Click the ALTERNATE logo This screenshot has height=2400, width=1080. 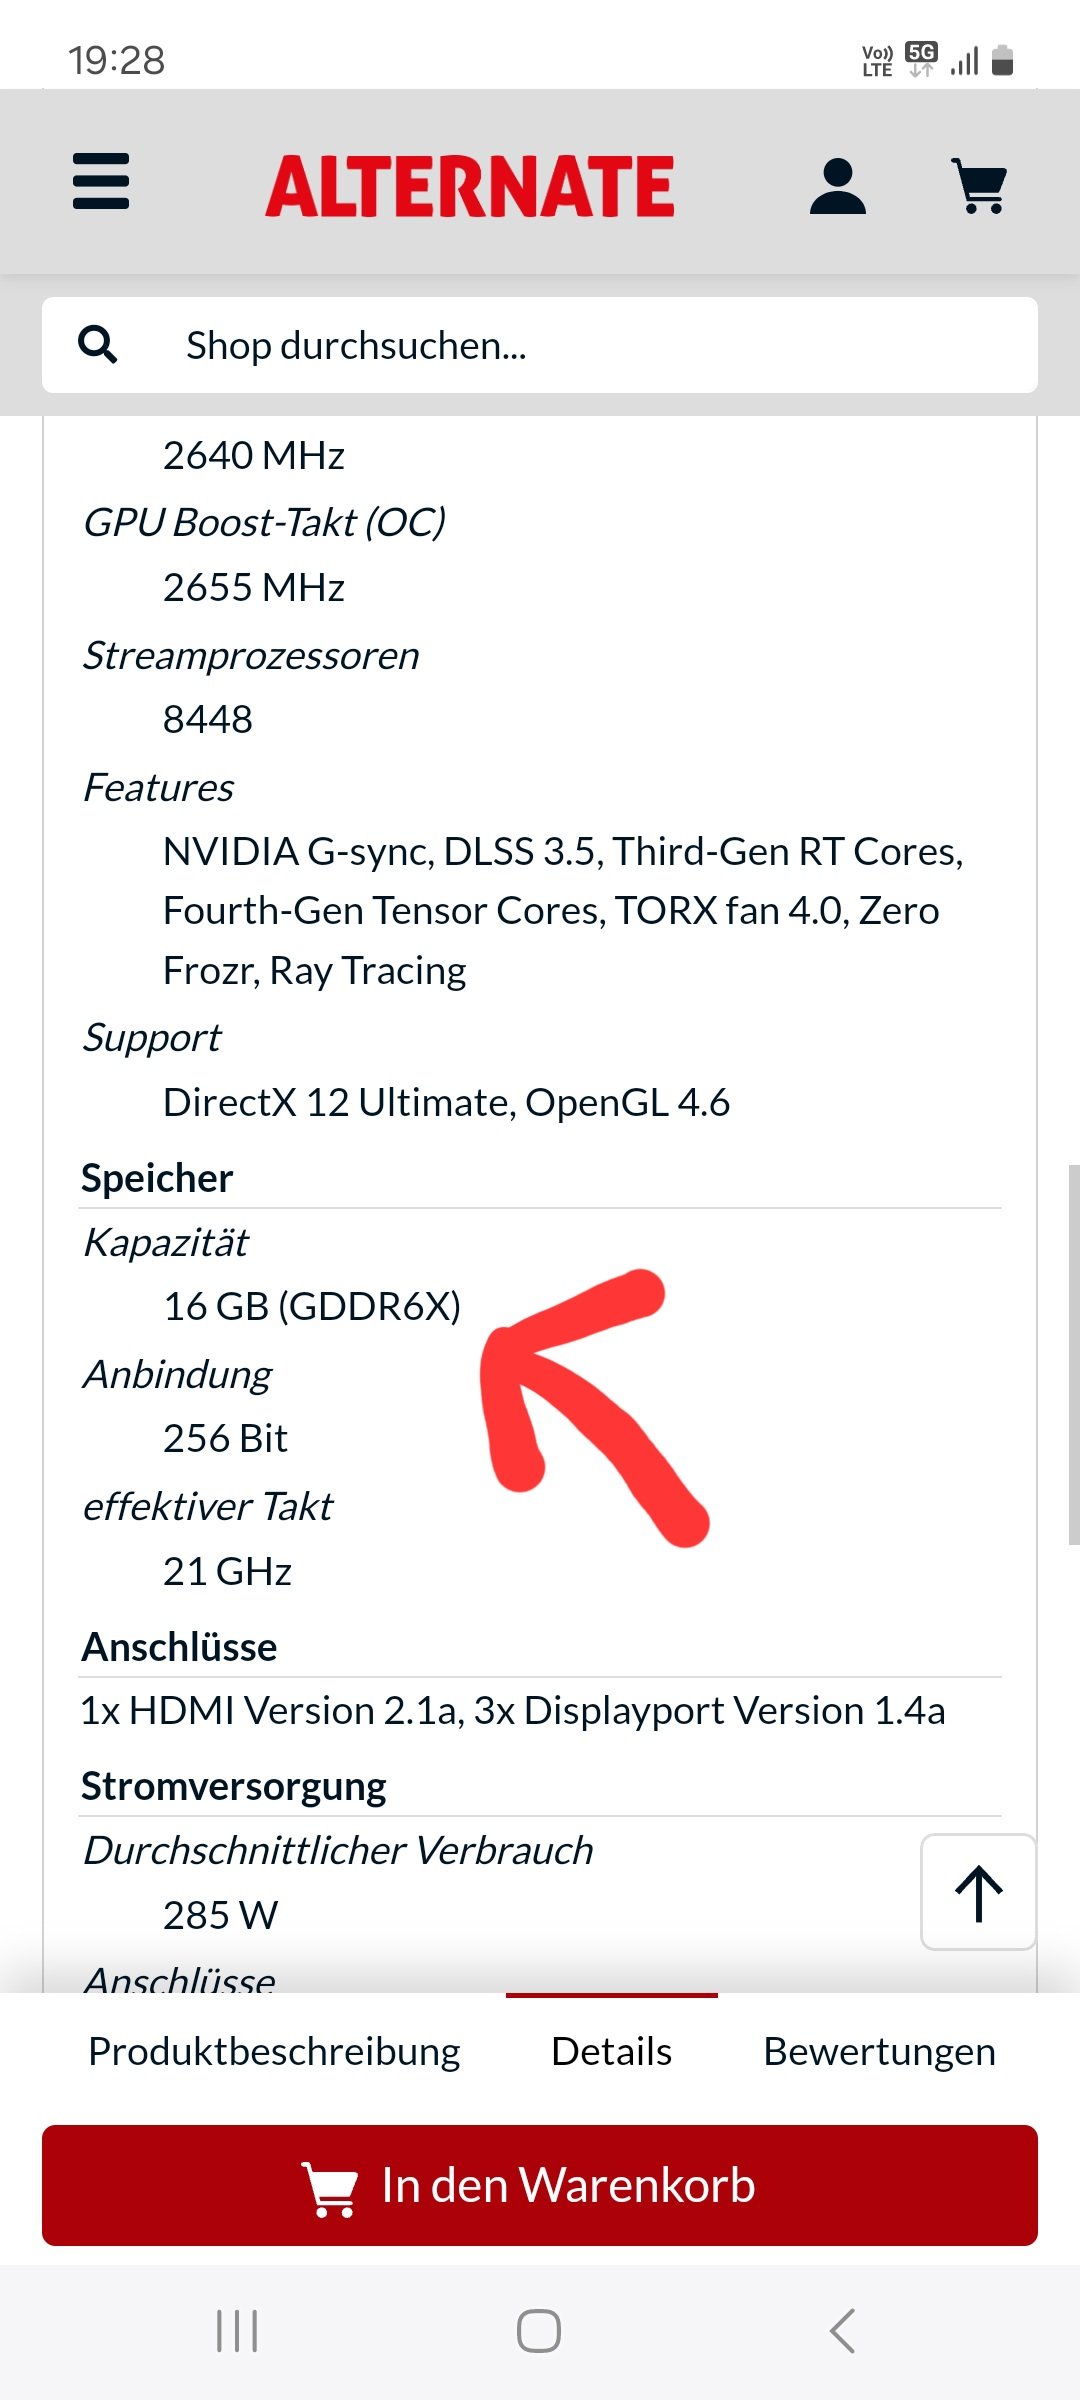pyautogui.click(x=470, y=186)
